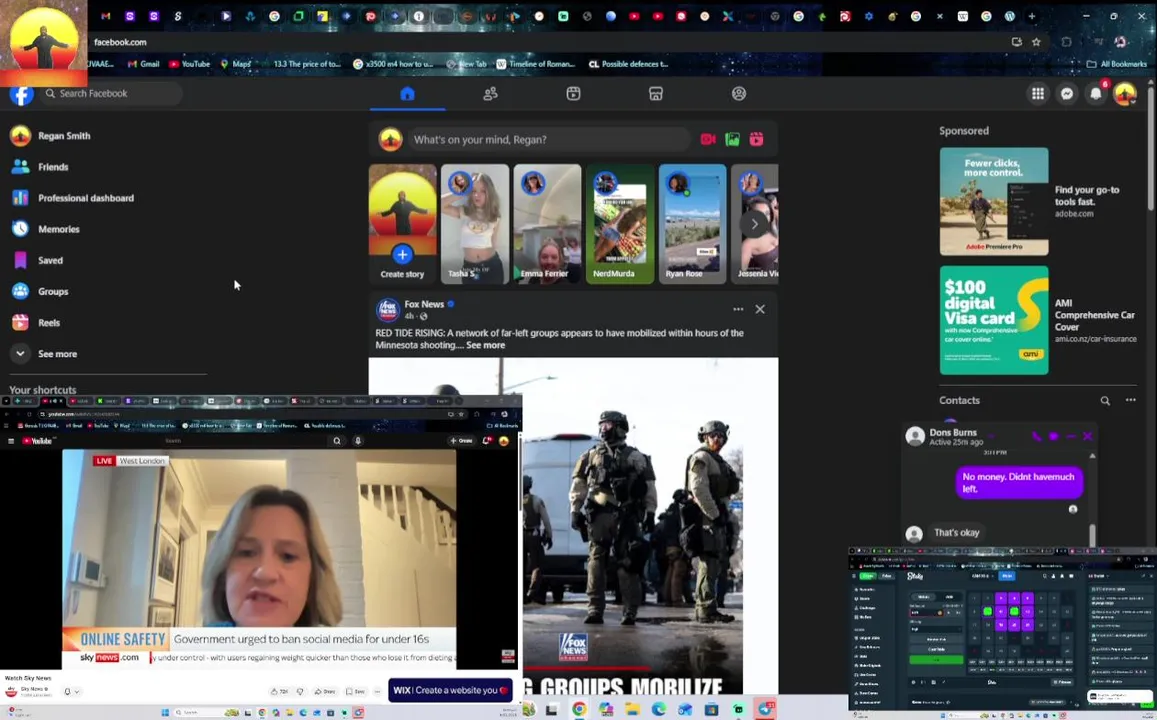Add Photo/video from the composer

732,139
